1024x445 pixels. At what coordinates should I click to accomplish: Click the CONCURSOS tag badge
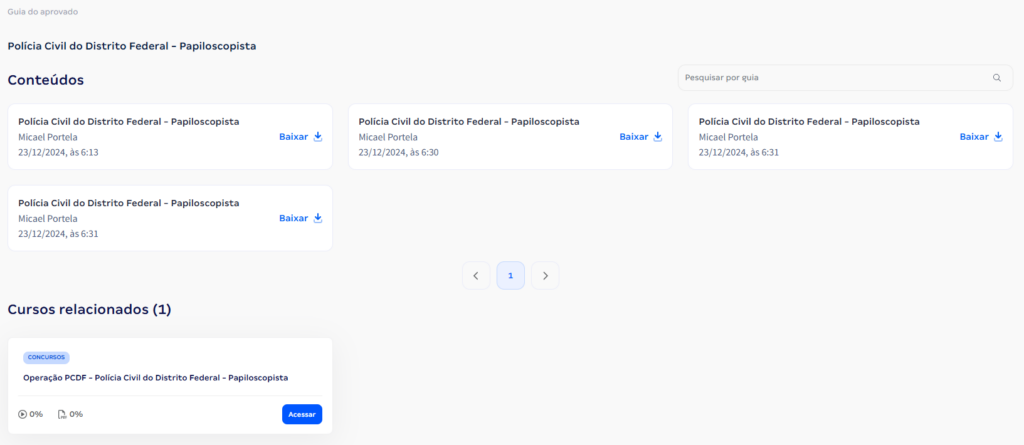[x=46, y=357]
